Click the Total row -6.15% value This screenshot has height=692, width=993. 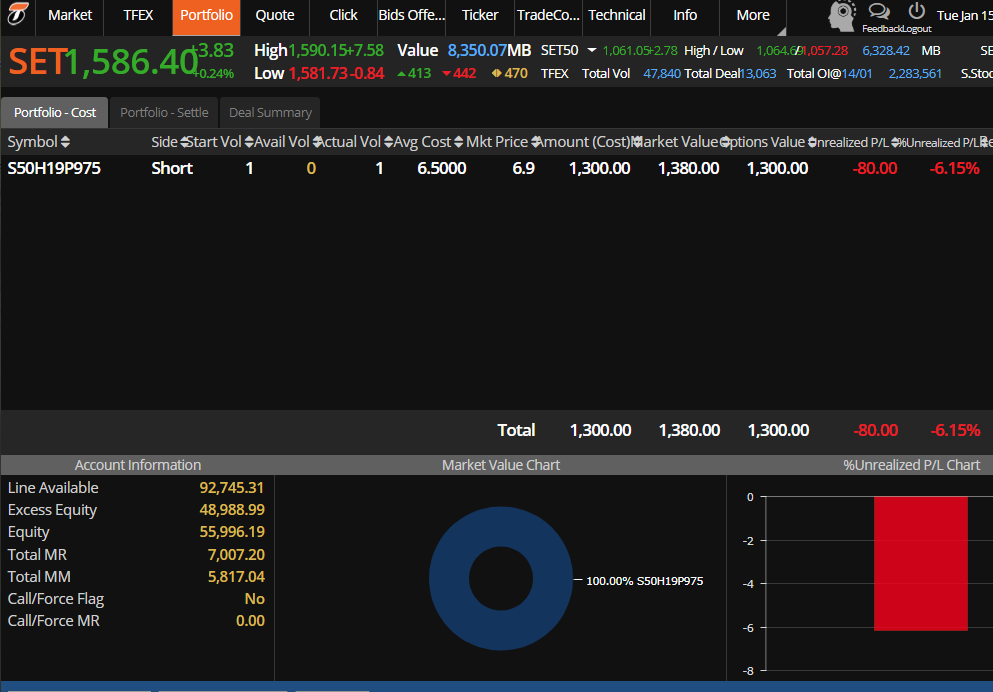point(956,431)
